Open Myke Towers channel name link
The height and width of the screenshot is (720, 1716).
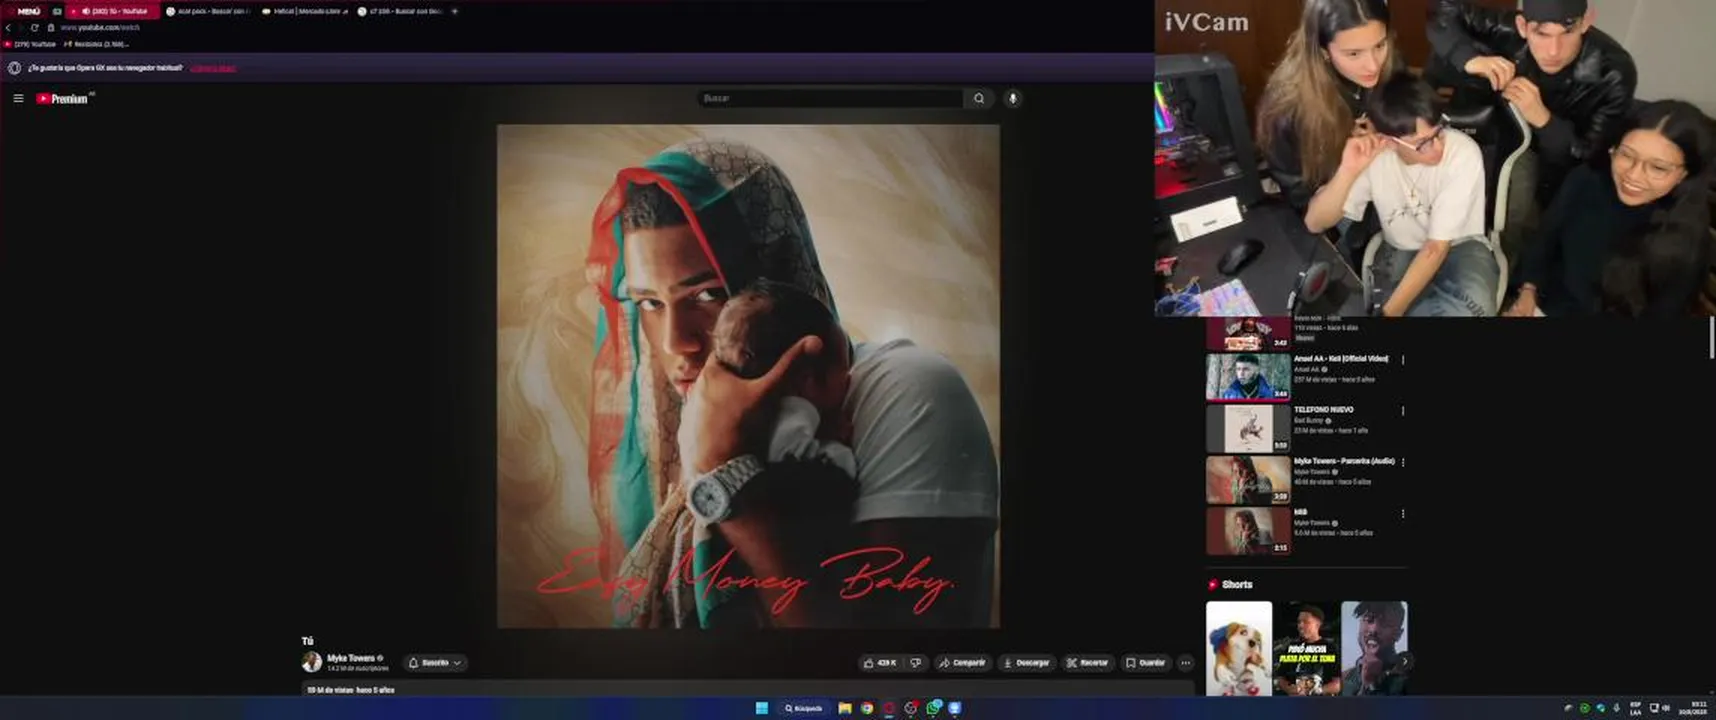pos(350,658)
